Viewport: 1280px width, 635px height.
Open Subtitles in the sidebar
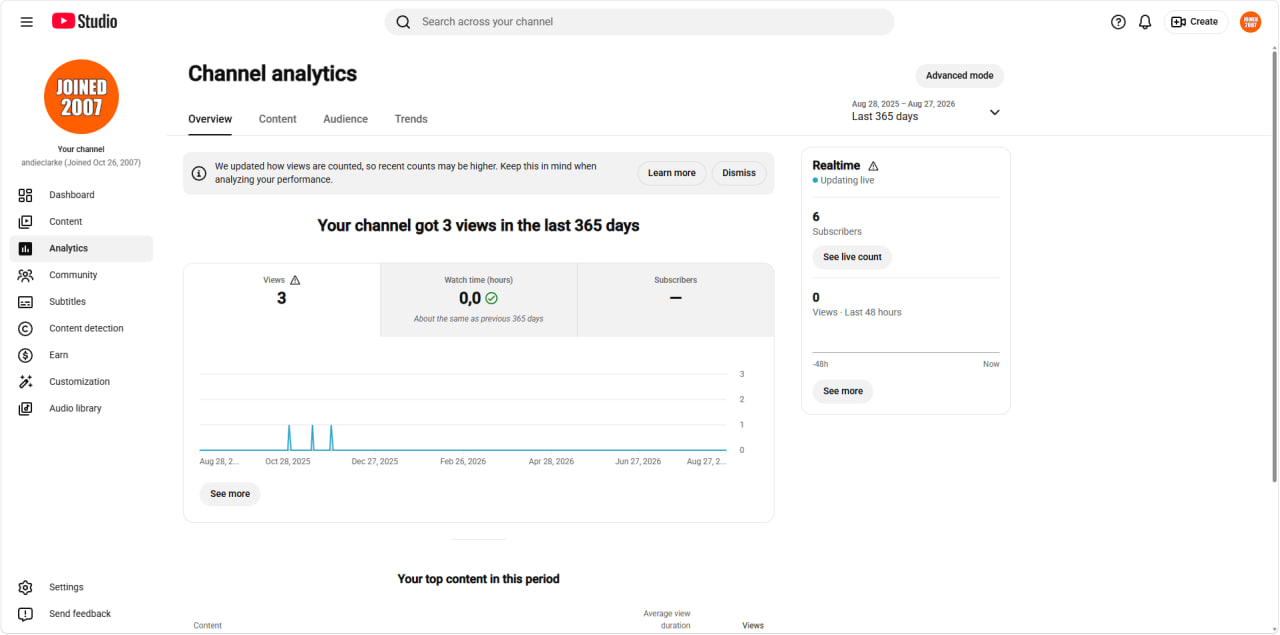(x=81, y=302)
